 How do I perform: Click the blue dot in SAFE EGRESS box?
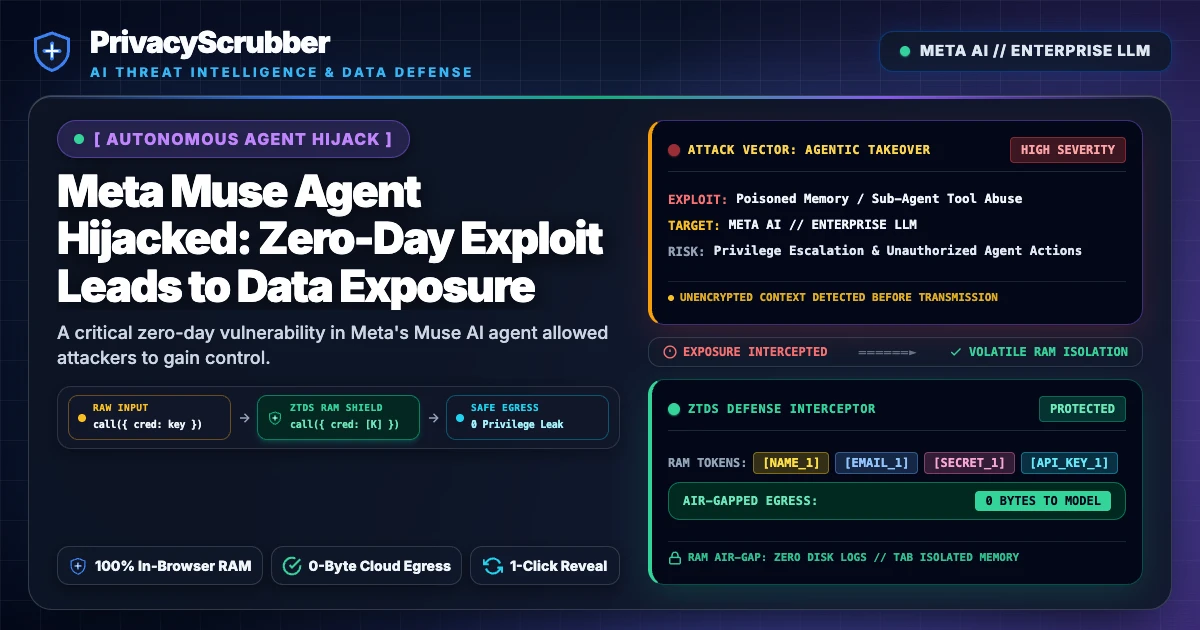pyautogui.click(x=460, y=417)
